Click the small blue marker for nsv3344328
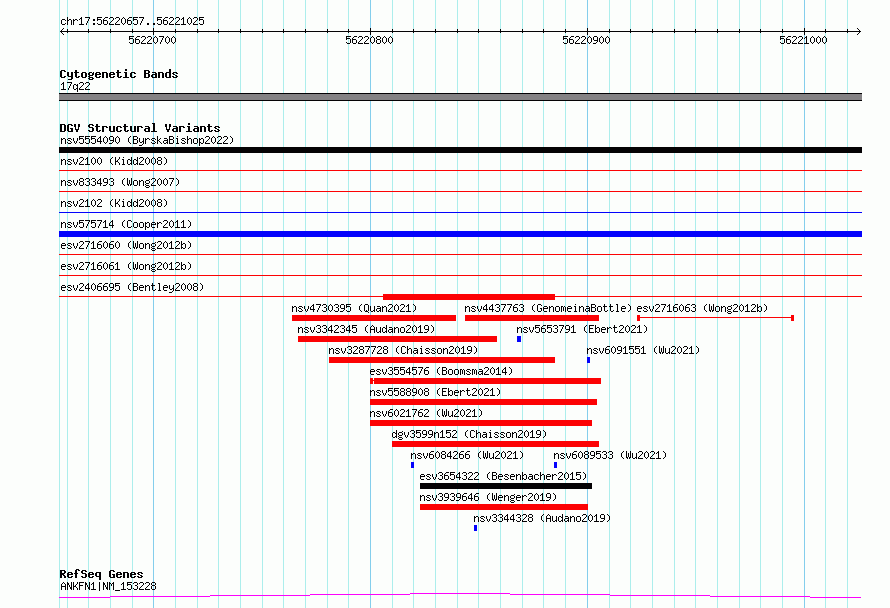The width and height of the screenshot is (890, 608). [476, 528]
